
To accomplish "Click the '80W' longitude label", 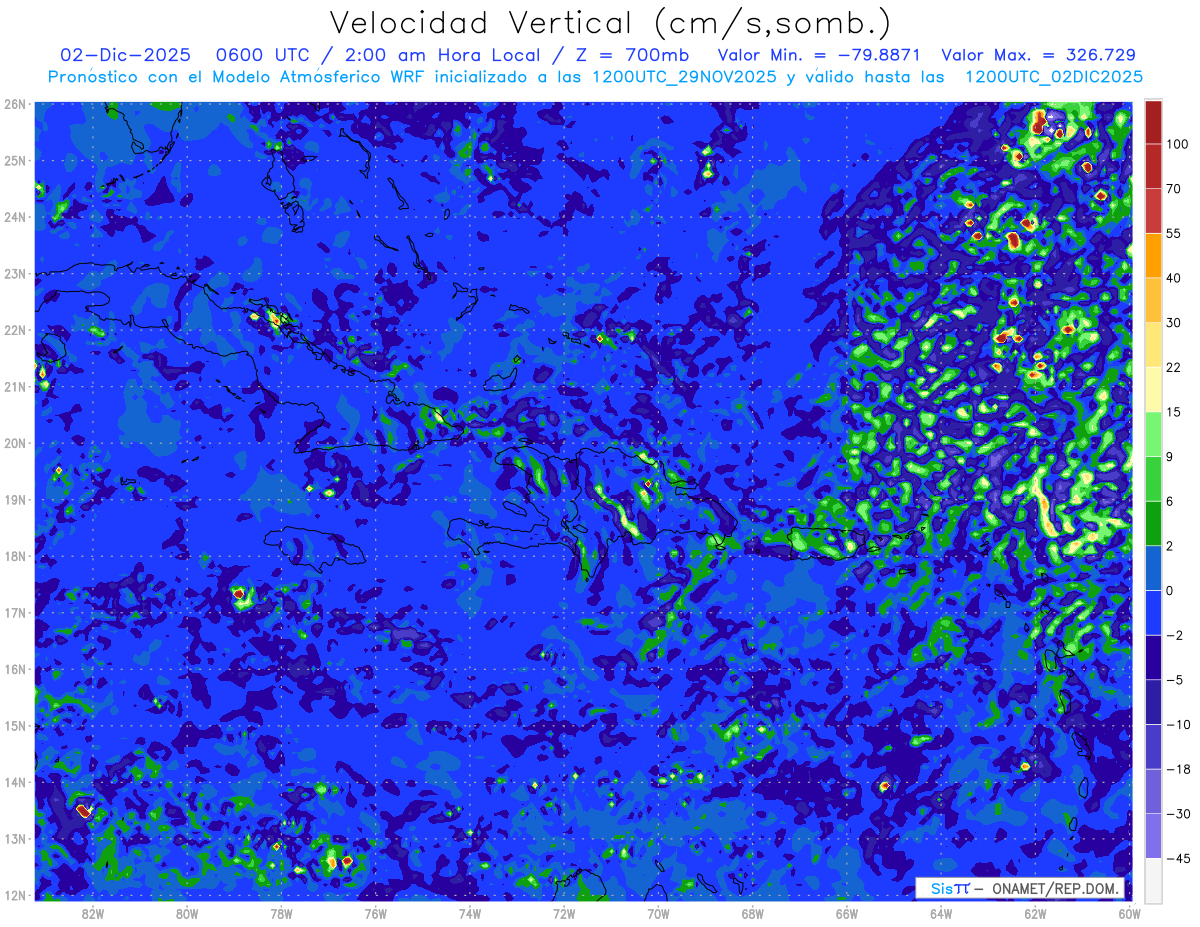I will pyautogui.click(x=187, y=913).
